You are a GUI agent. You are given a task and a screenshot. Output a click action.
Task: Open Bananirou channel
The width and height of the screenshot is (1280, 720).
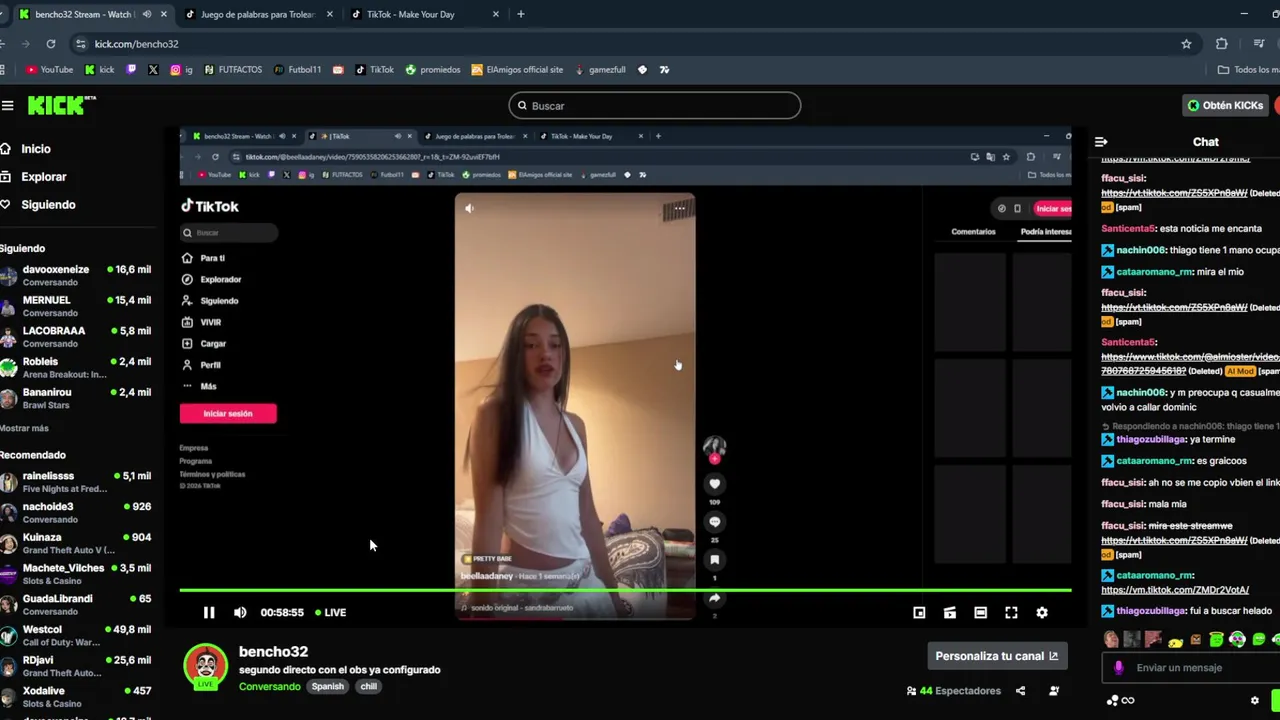(75, 399)
